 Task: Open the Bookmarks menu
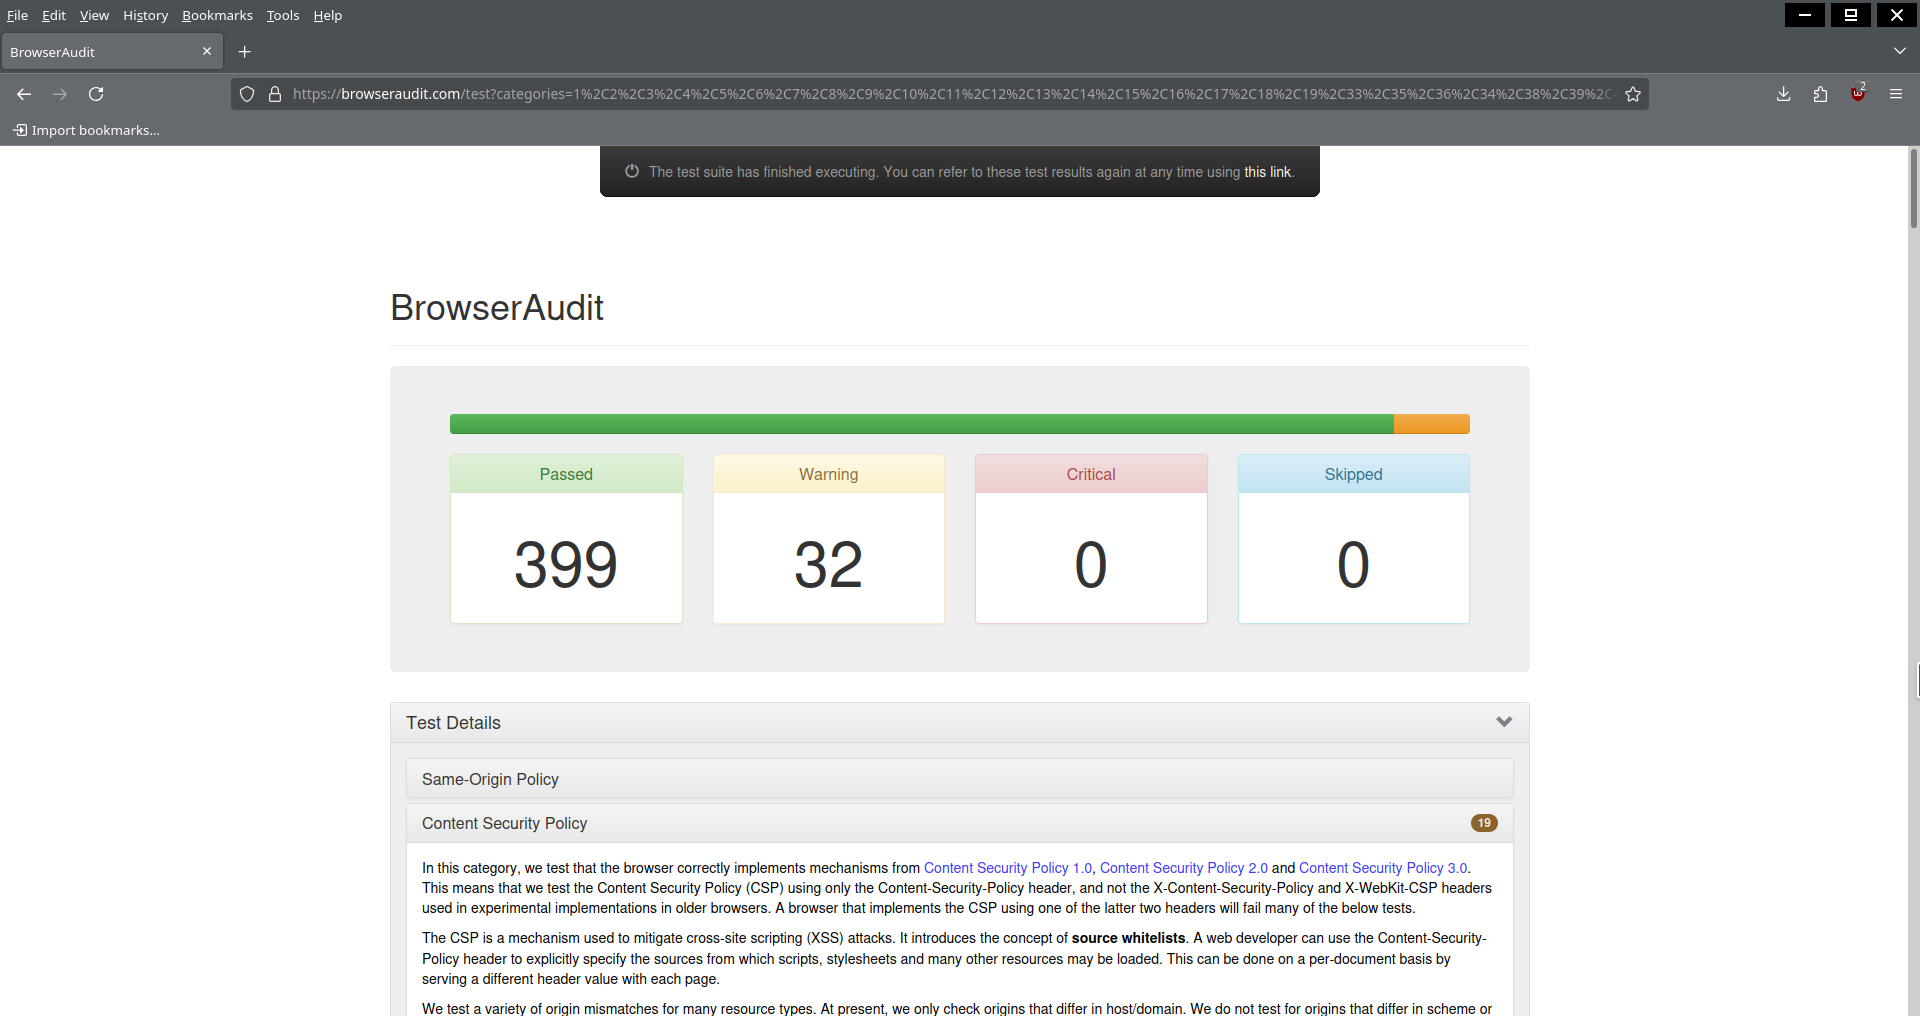(217, 15)
